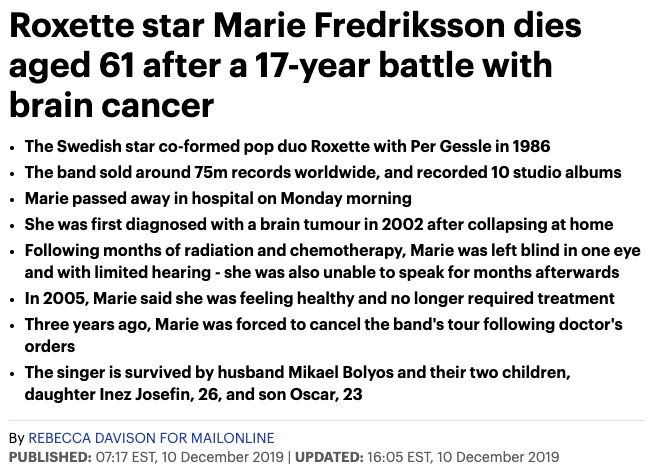Viewport: 652px width, 475px height.
Task: Select the brain tumour diagnosis in 2002 bullet
Action: [x=319, y=225]
